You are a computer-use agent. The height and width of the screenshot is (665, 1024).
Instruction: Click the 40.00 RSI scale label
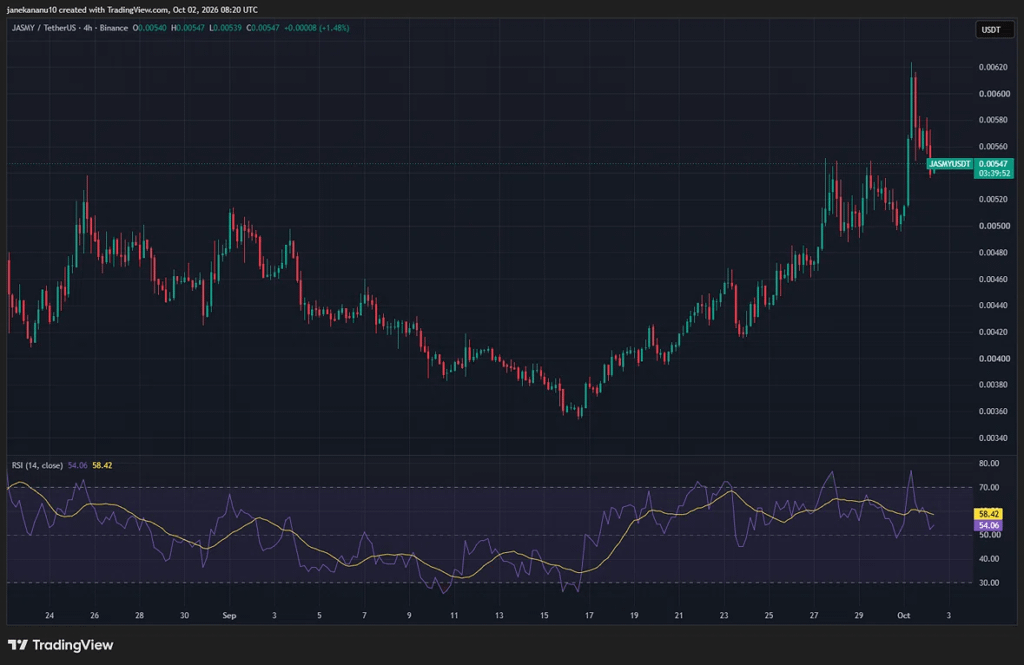click(989, 559)
